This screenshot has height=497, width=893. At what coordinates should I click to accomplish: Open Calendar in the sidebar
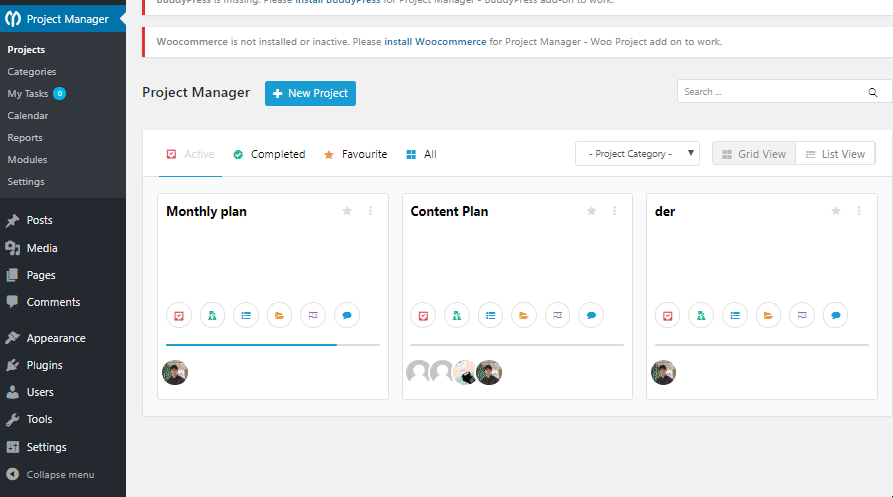[x=28, y=116]
